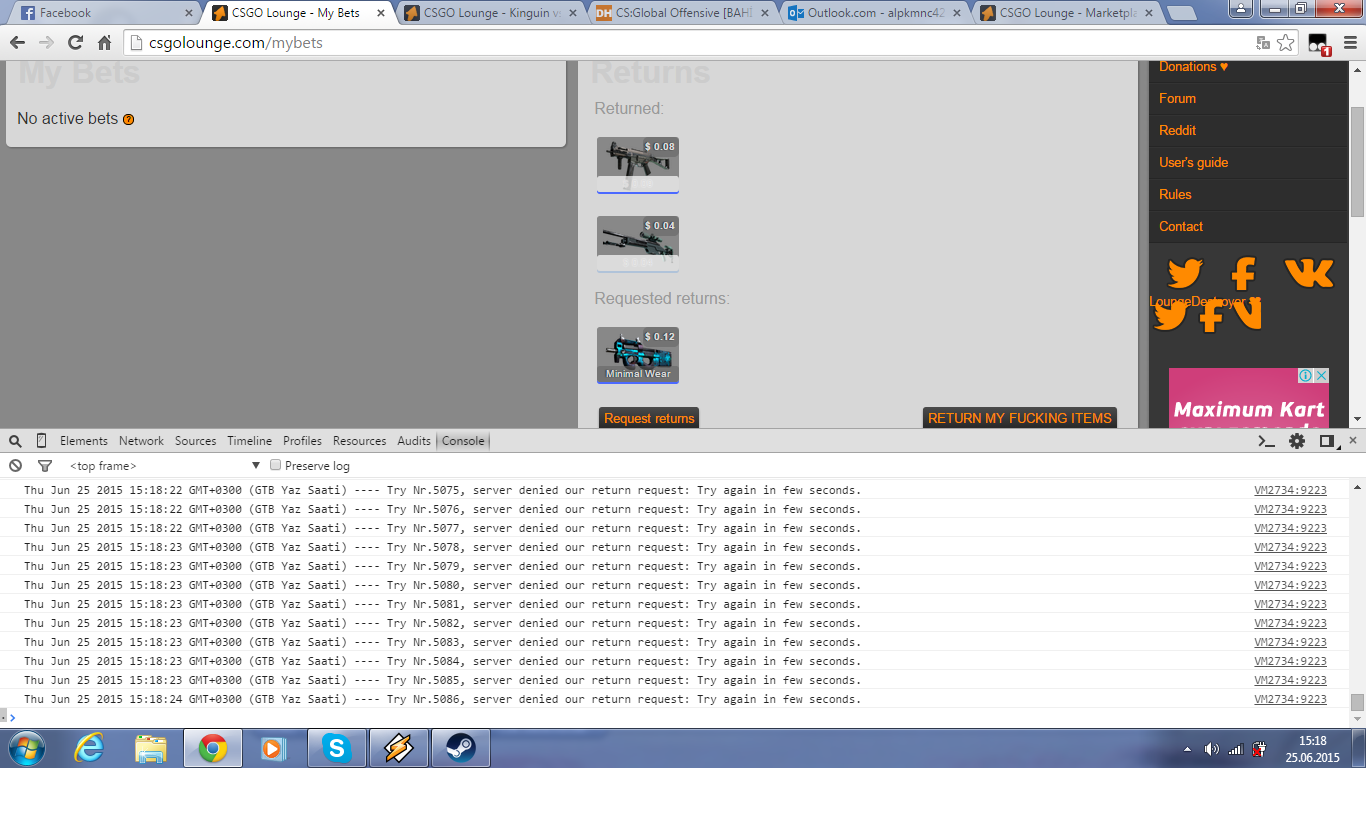Click the RETURN MY FUCKING ITEMS button
The width and height of the screenshot is (1366, 825).
(1019, 418)
